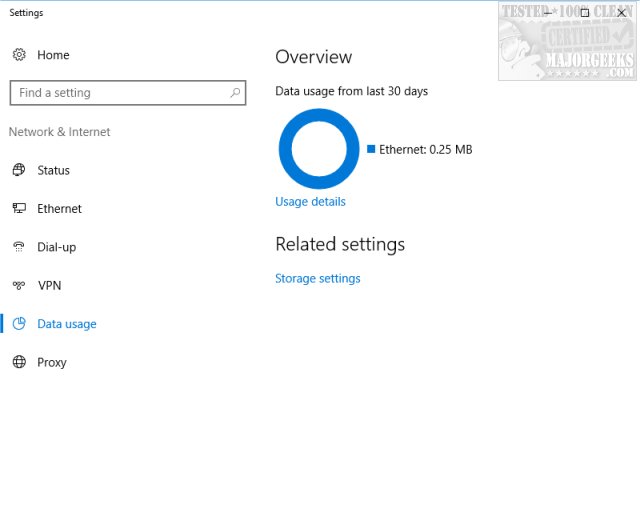Go to the Dial-up section
The image size is (640, 505).
point(56,247)
